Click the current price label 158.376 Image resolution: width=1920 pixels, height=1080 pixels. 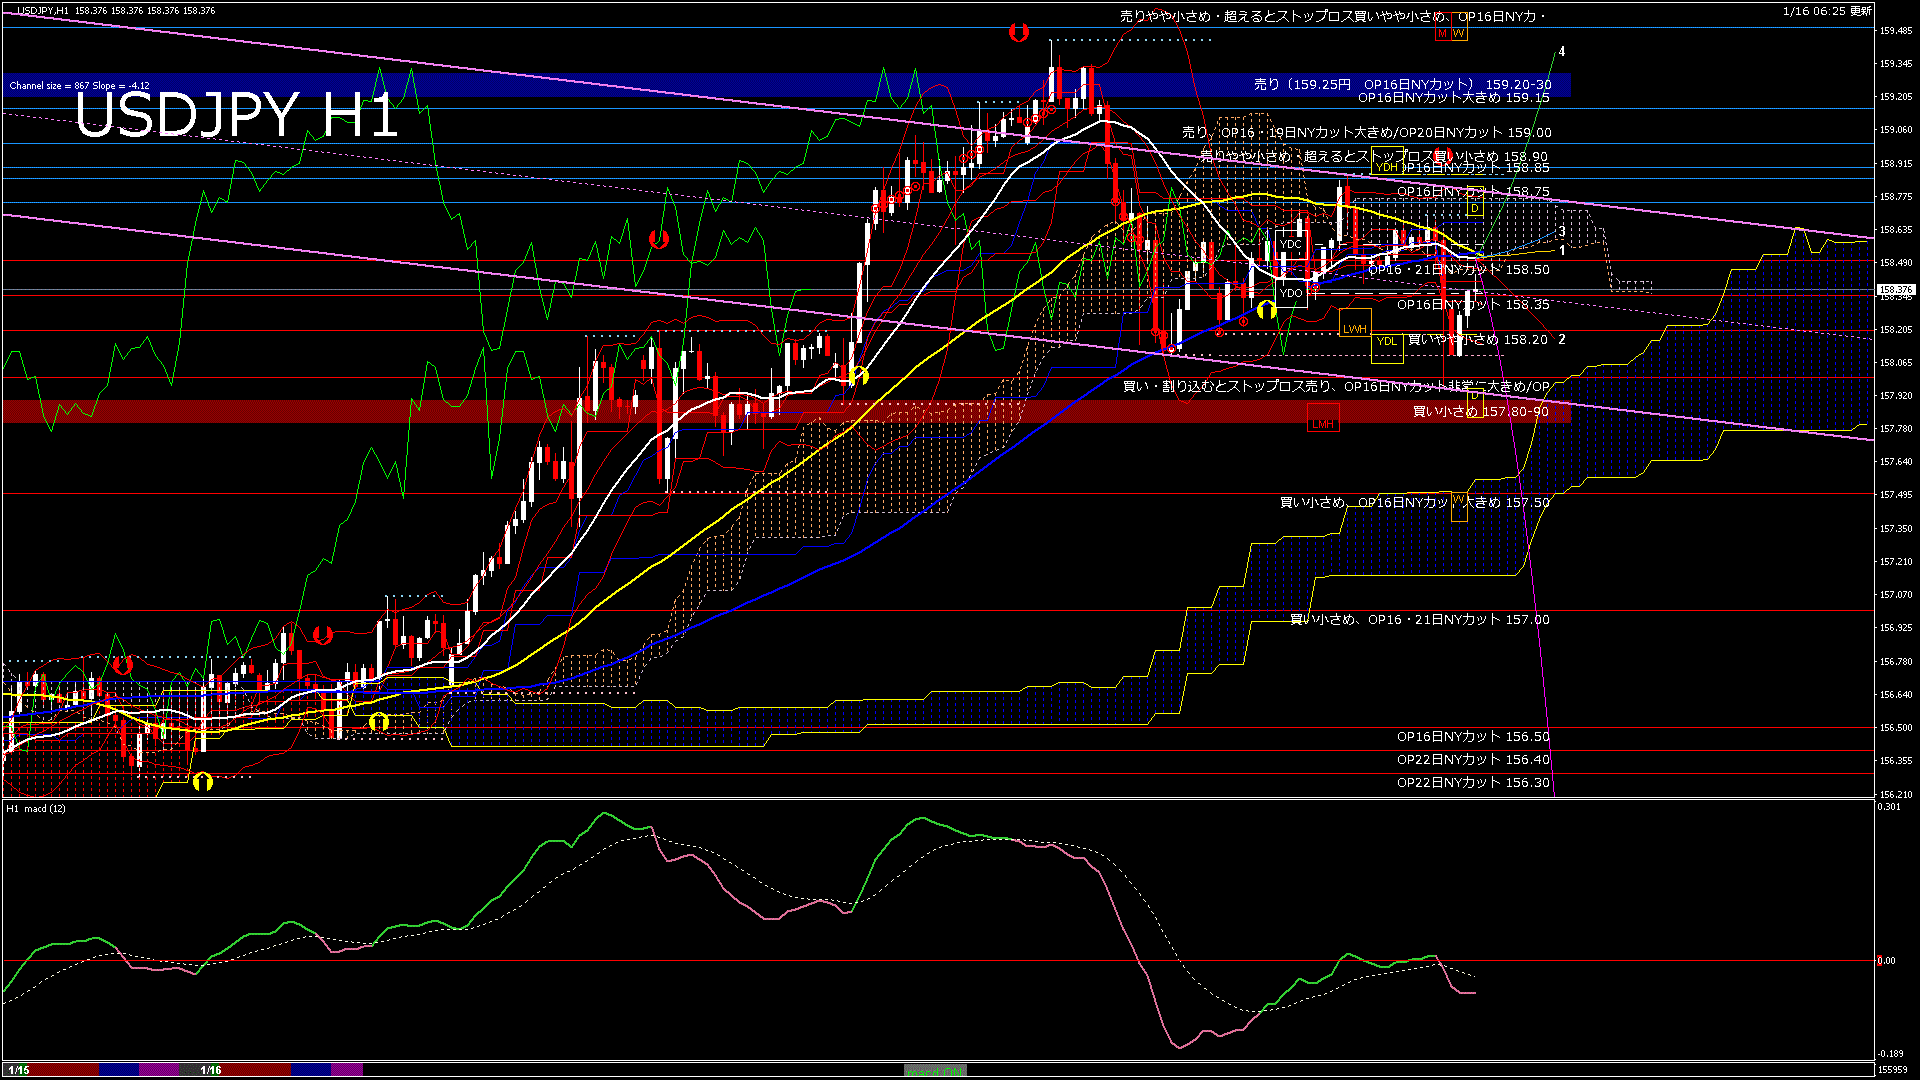click(1895, 290)
